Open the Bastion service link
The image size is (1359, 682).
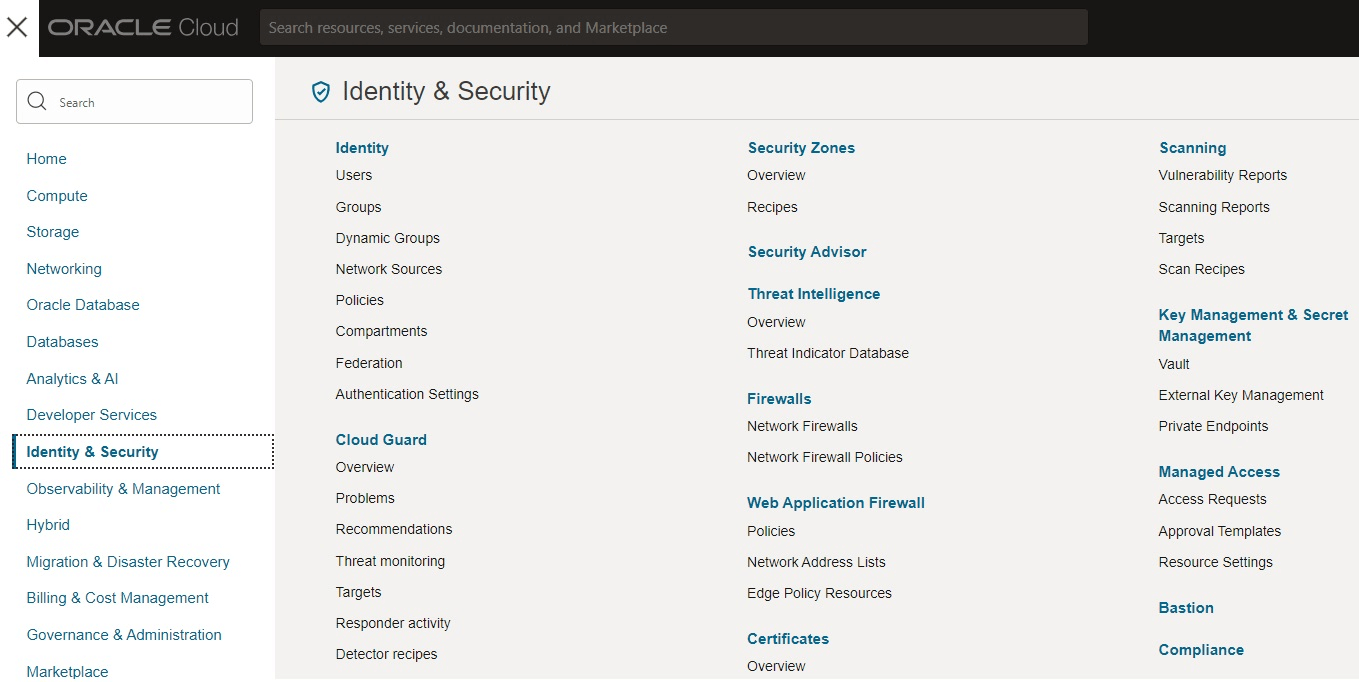1186,608
